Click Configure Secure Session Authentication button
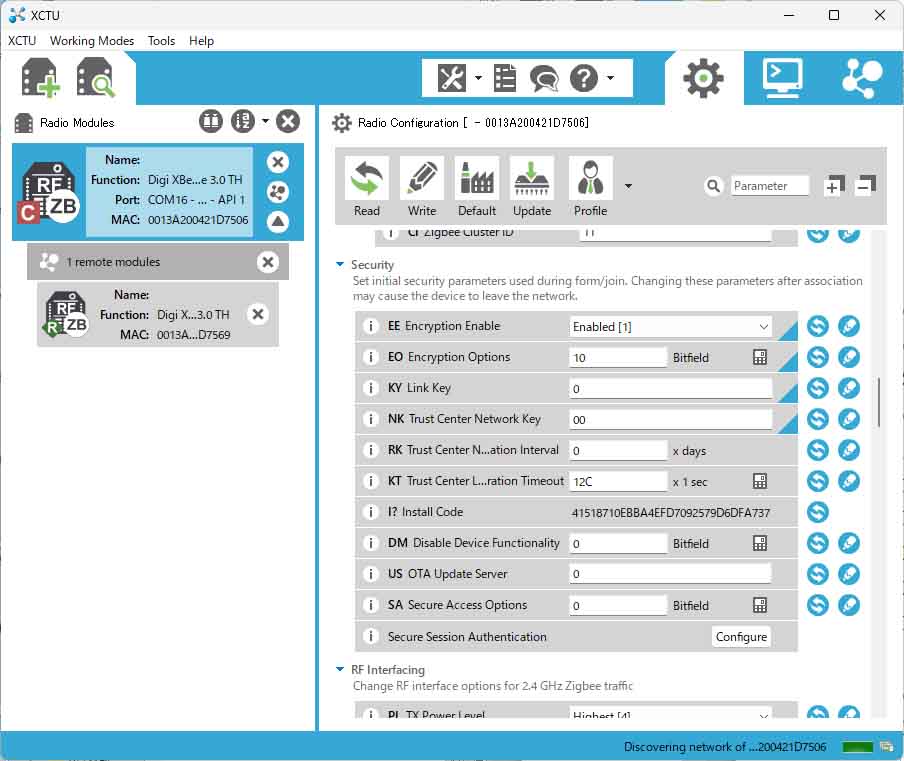This screenshot has height=761, width=904. click(741, 637)
